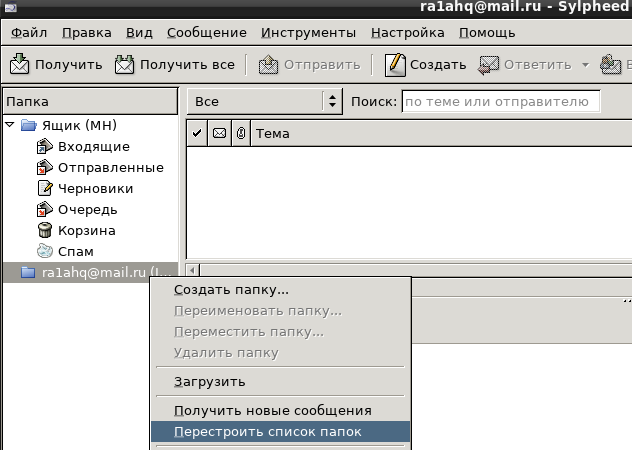Select the Спам folder name
The image size is (632, 450).
(x=76, y=252)
